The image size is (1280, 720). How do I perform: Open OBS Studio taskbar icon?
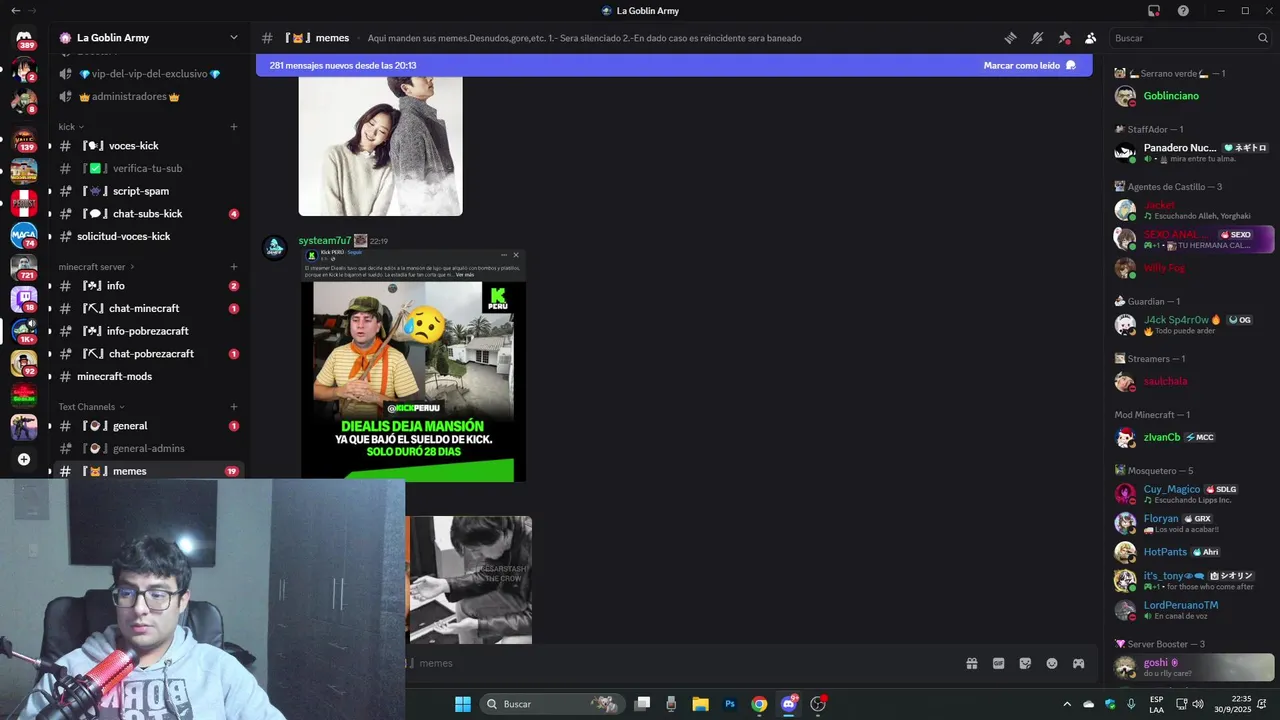(x=818, y=704)
